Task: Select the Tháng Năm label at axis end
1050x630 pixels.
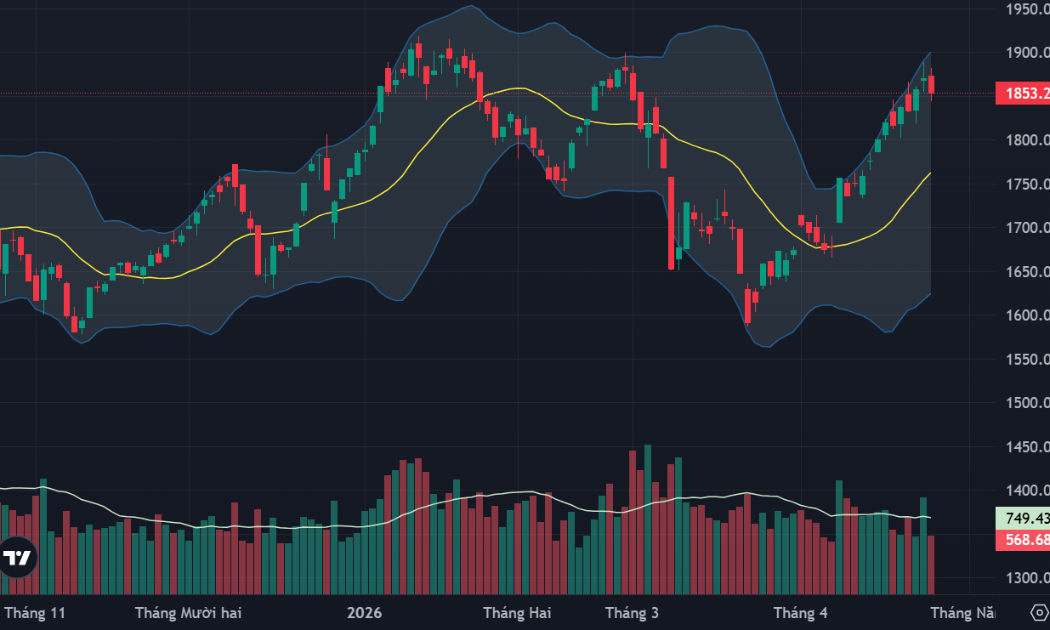Action: (964, 612)
